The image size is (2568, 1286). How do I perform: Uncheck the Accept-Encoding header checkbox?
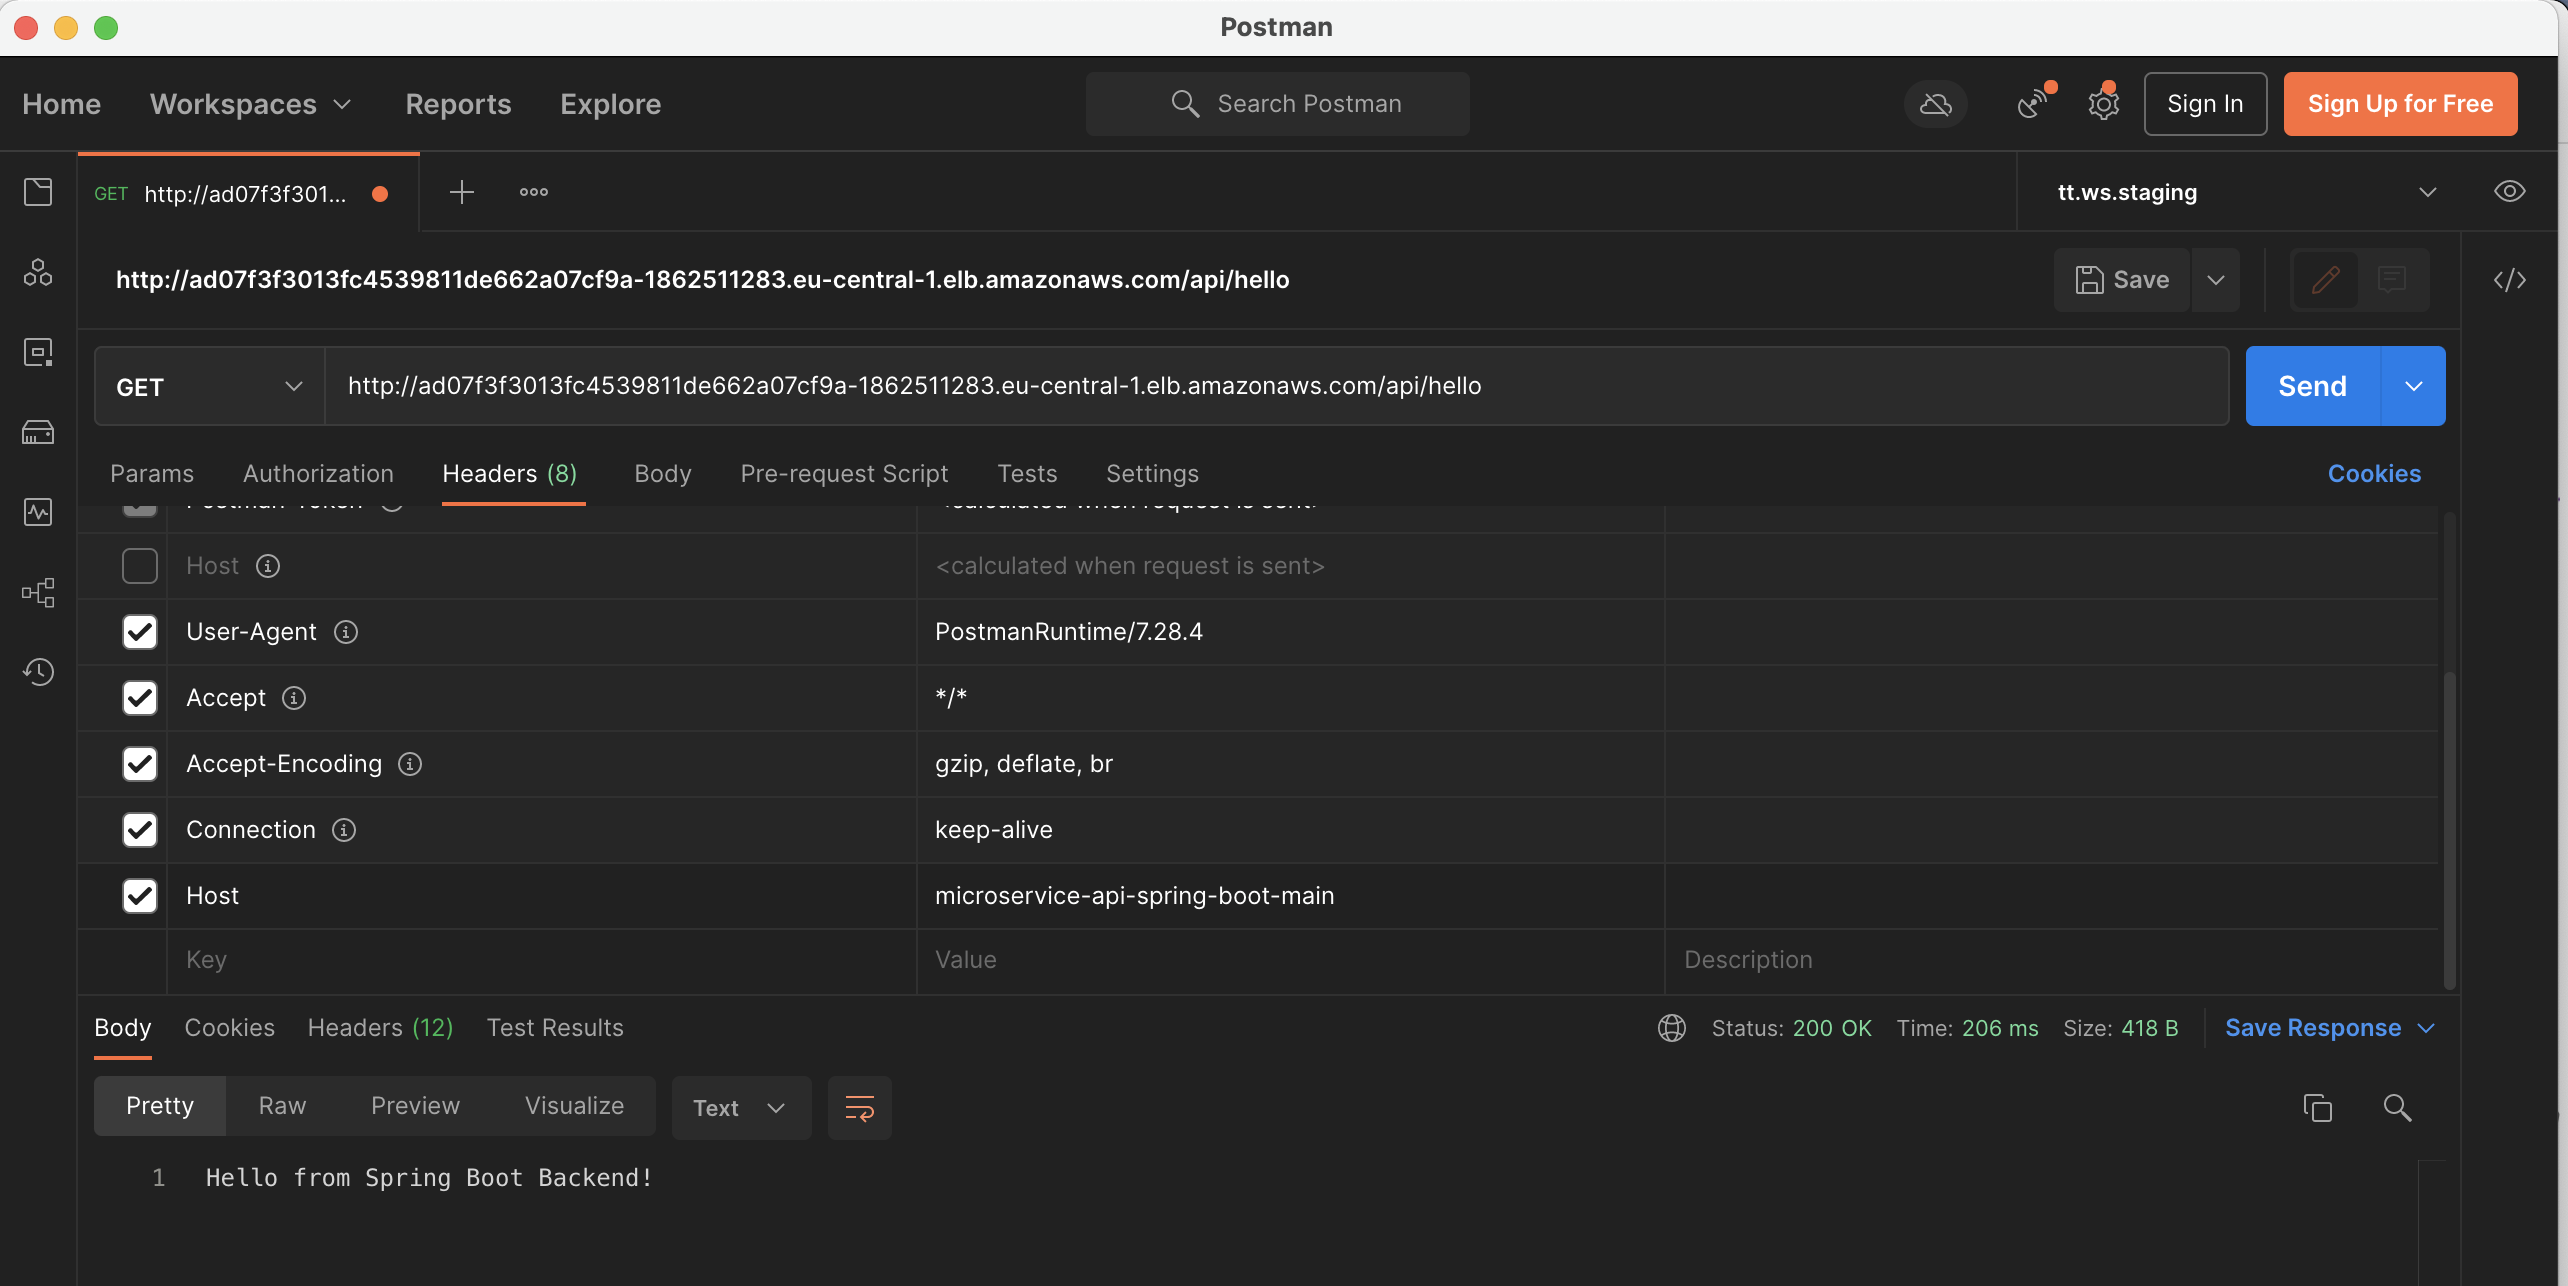click(x=140, y=764)
